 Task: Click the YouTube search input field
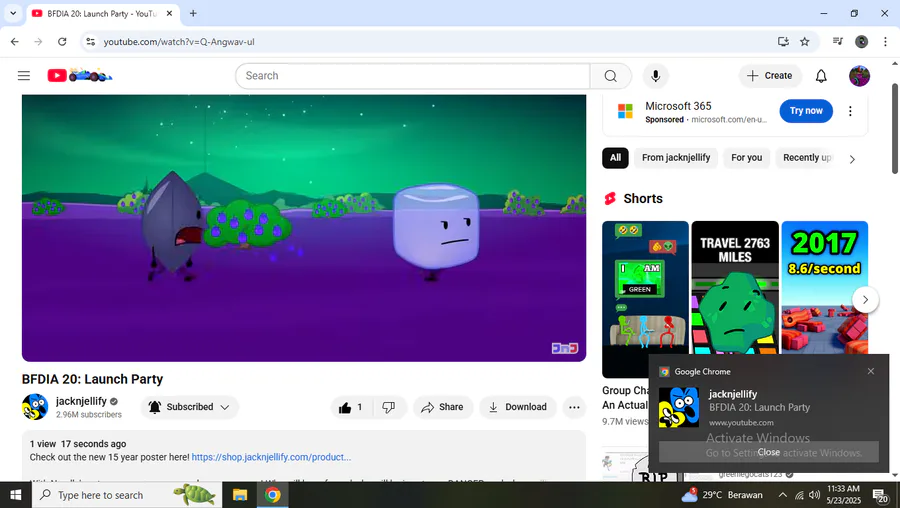[x=413, y=76]
